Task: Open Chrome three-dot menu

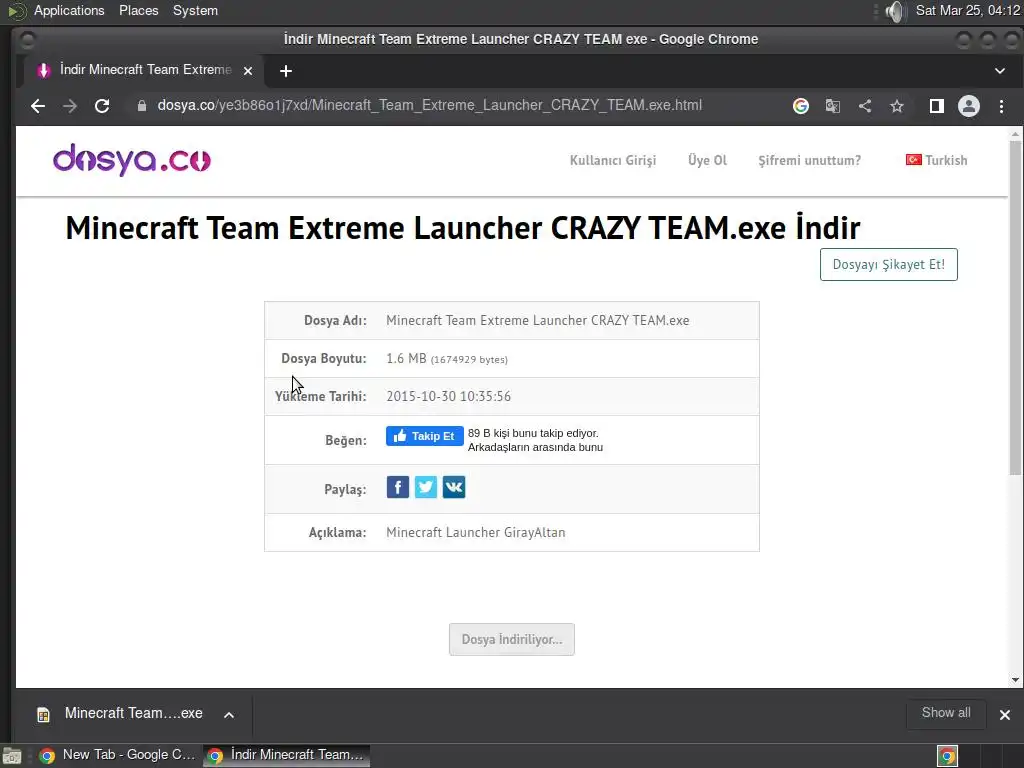Action: pos(1001,106)
